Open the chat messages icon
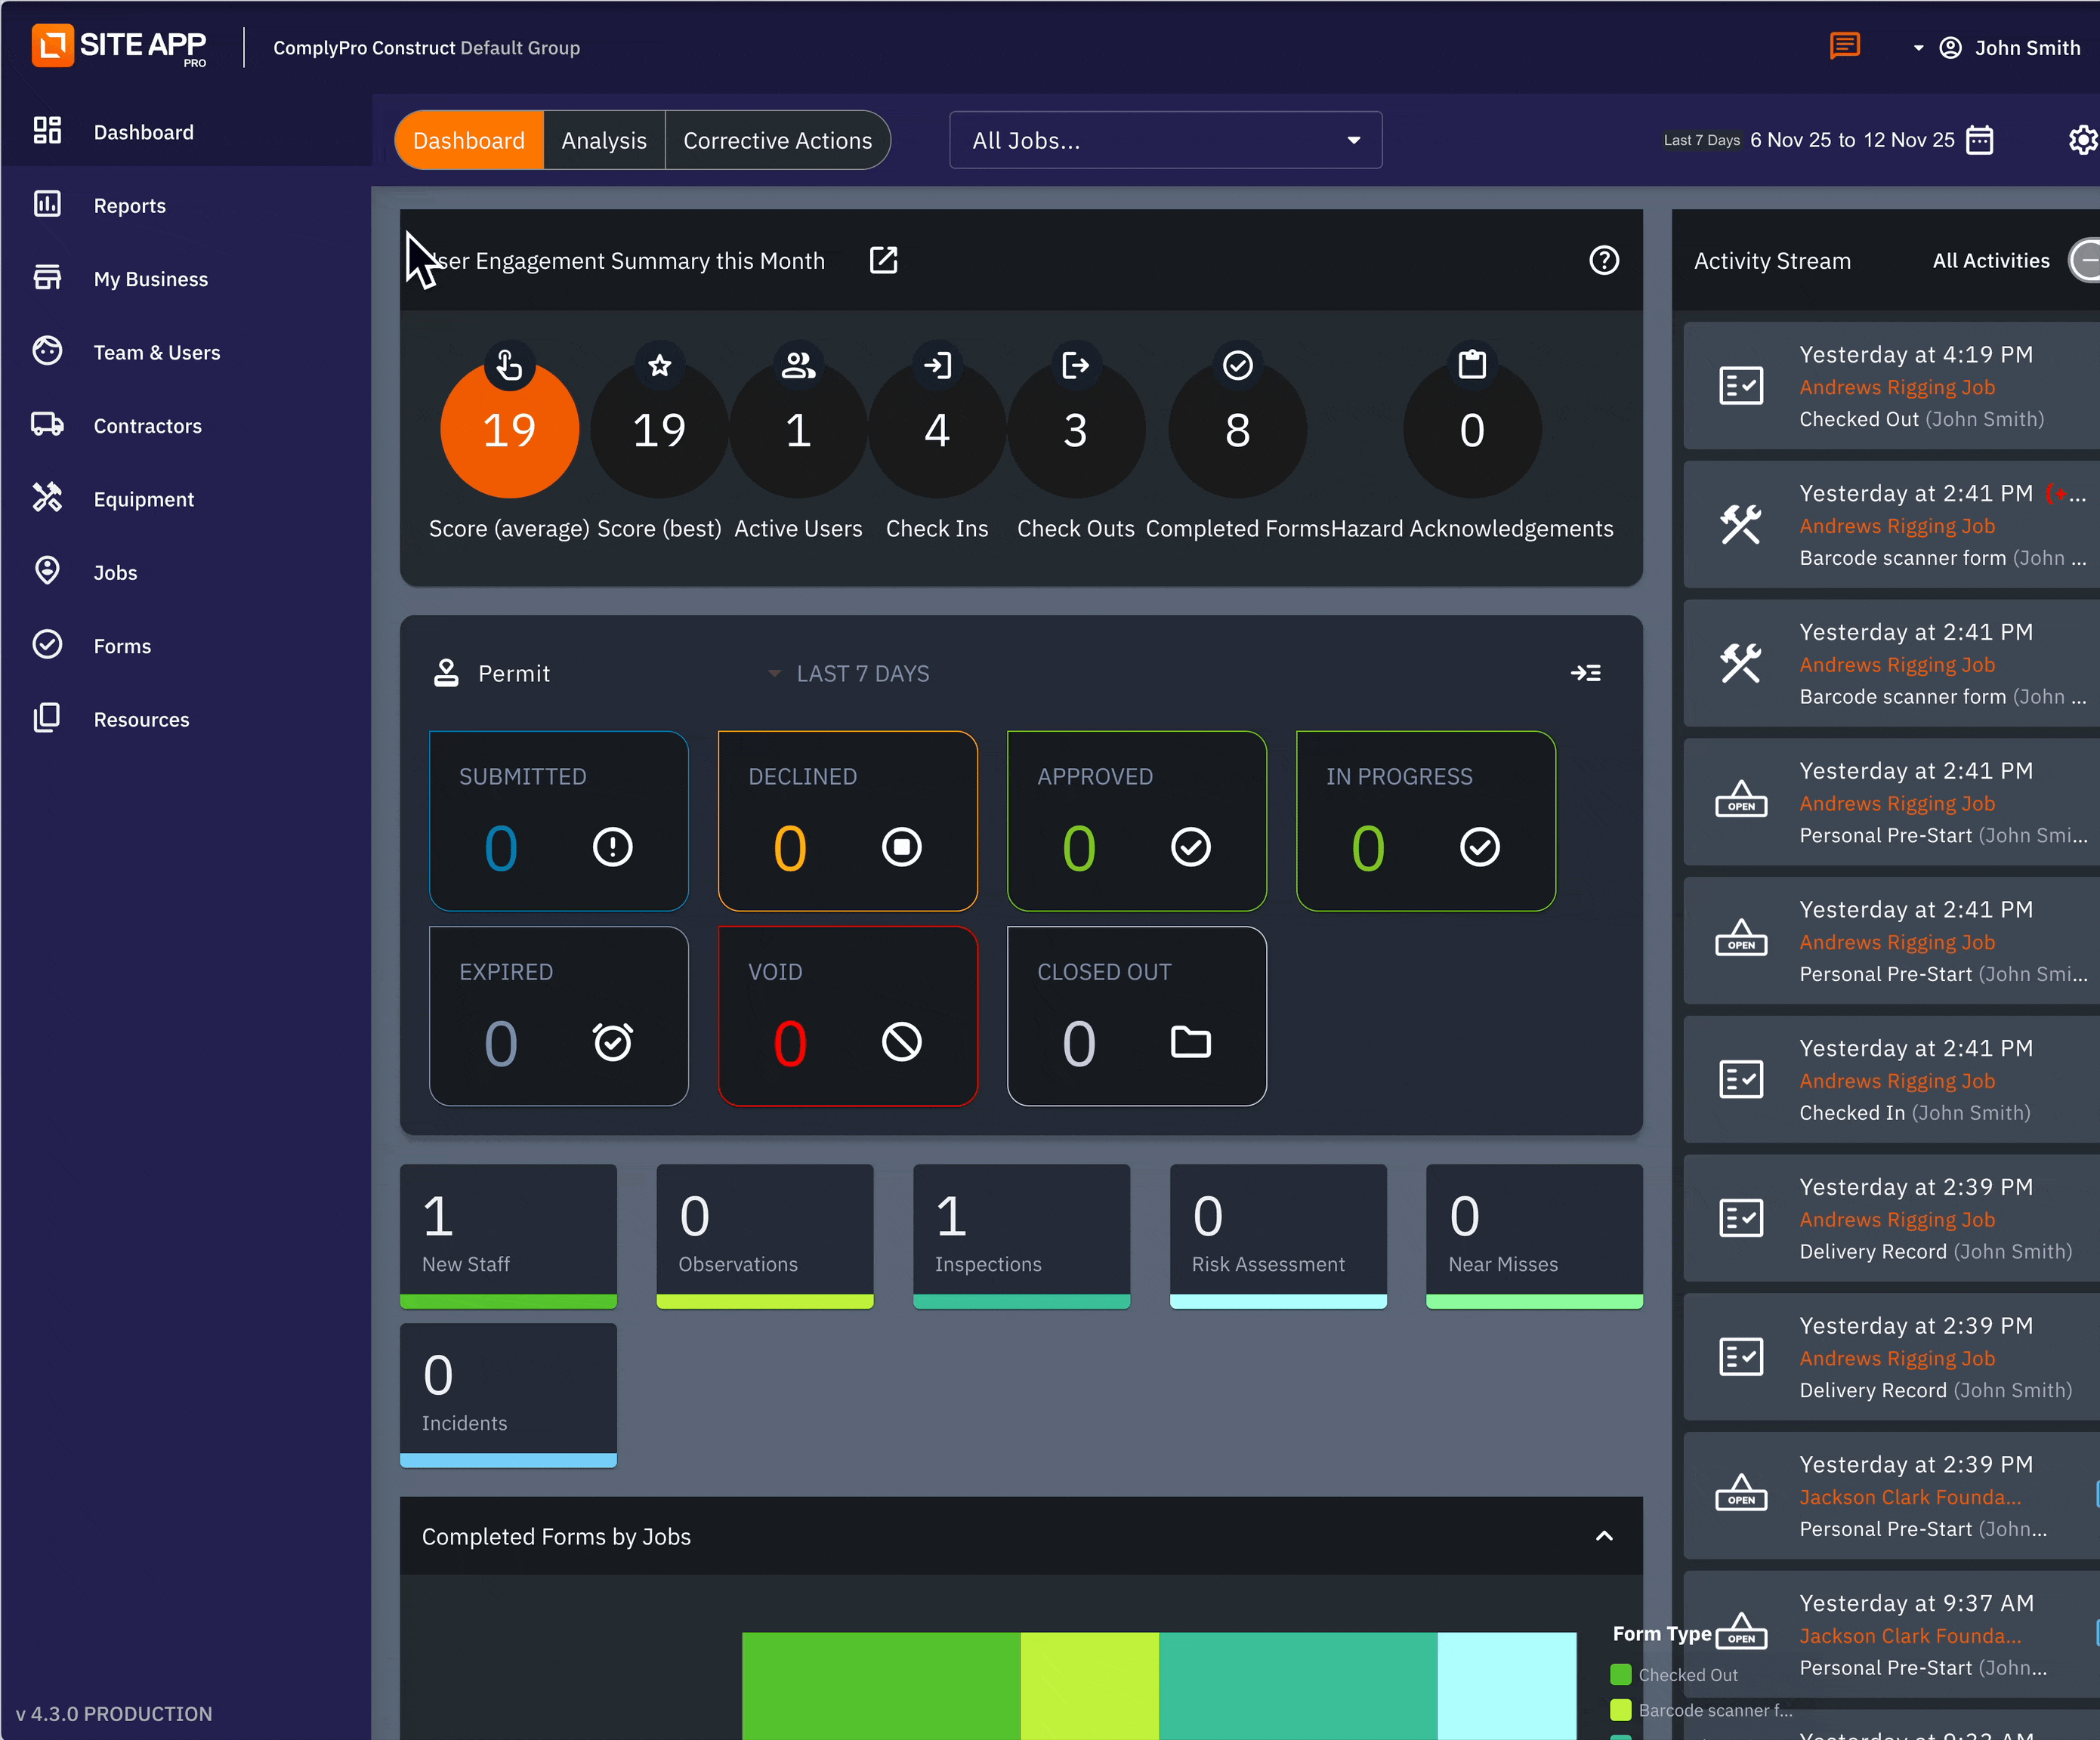 [1844, 46]
